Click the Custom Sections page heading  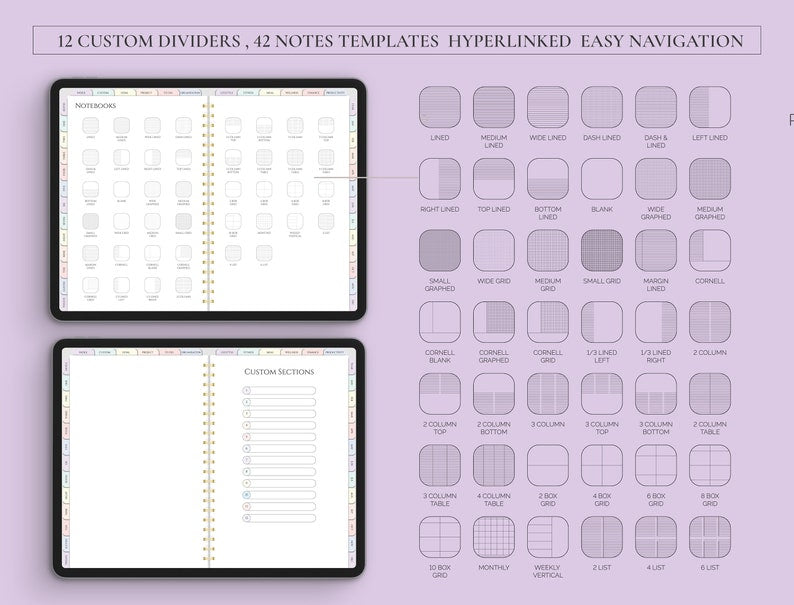click(279, 372)
